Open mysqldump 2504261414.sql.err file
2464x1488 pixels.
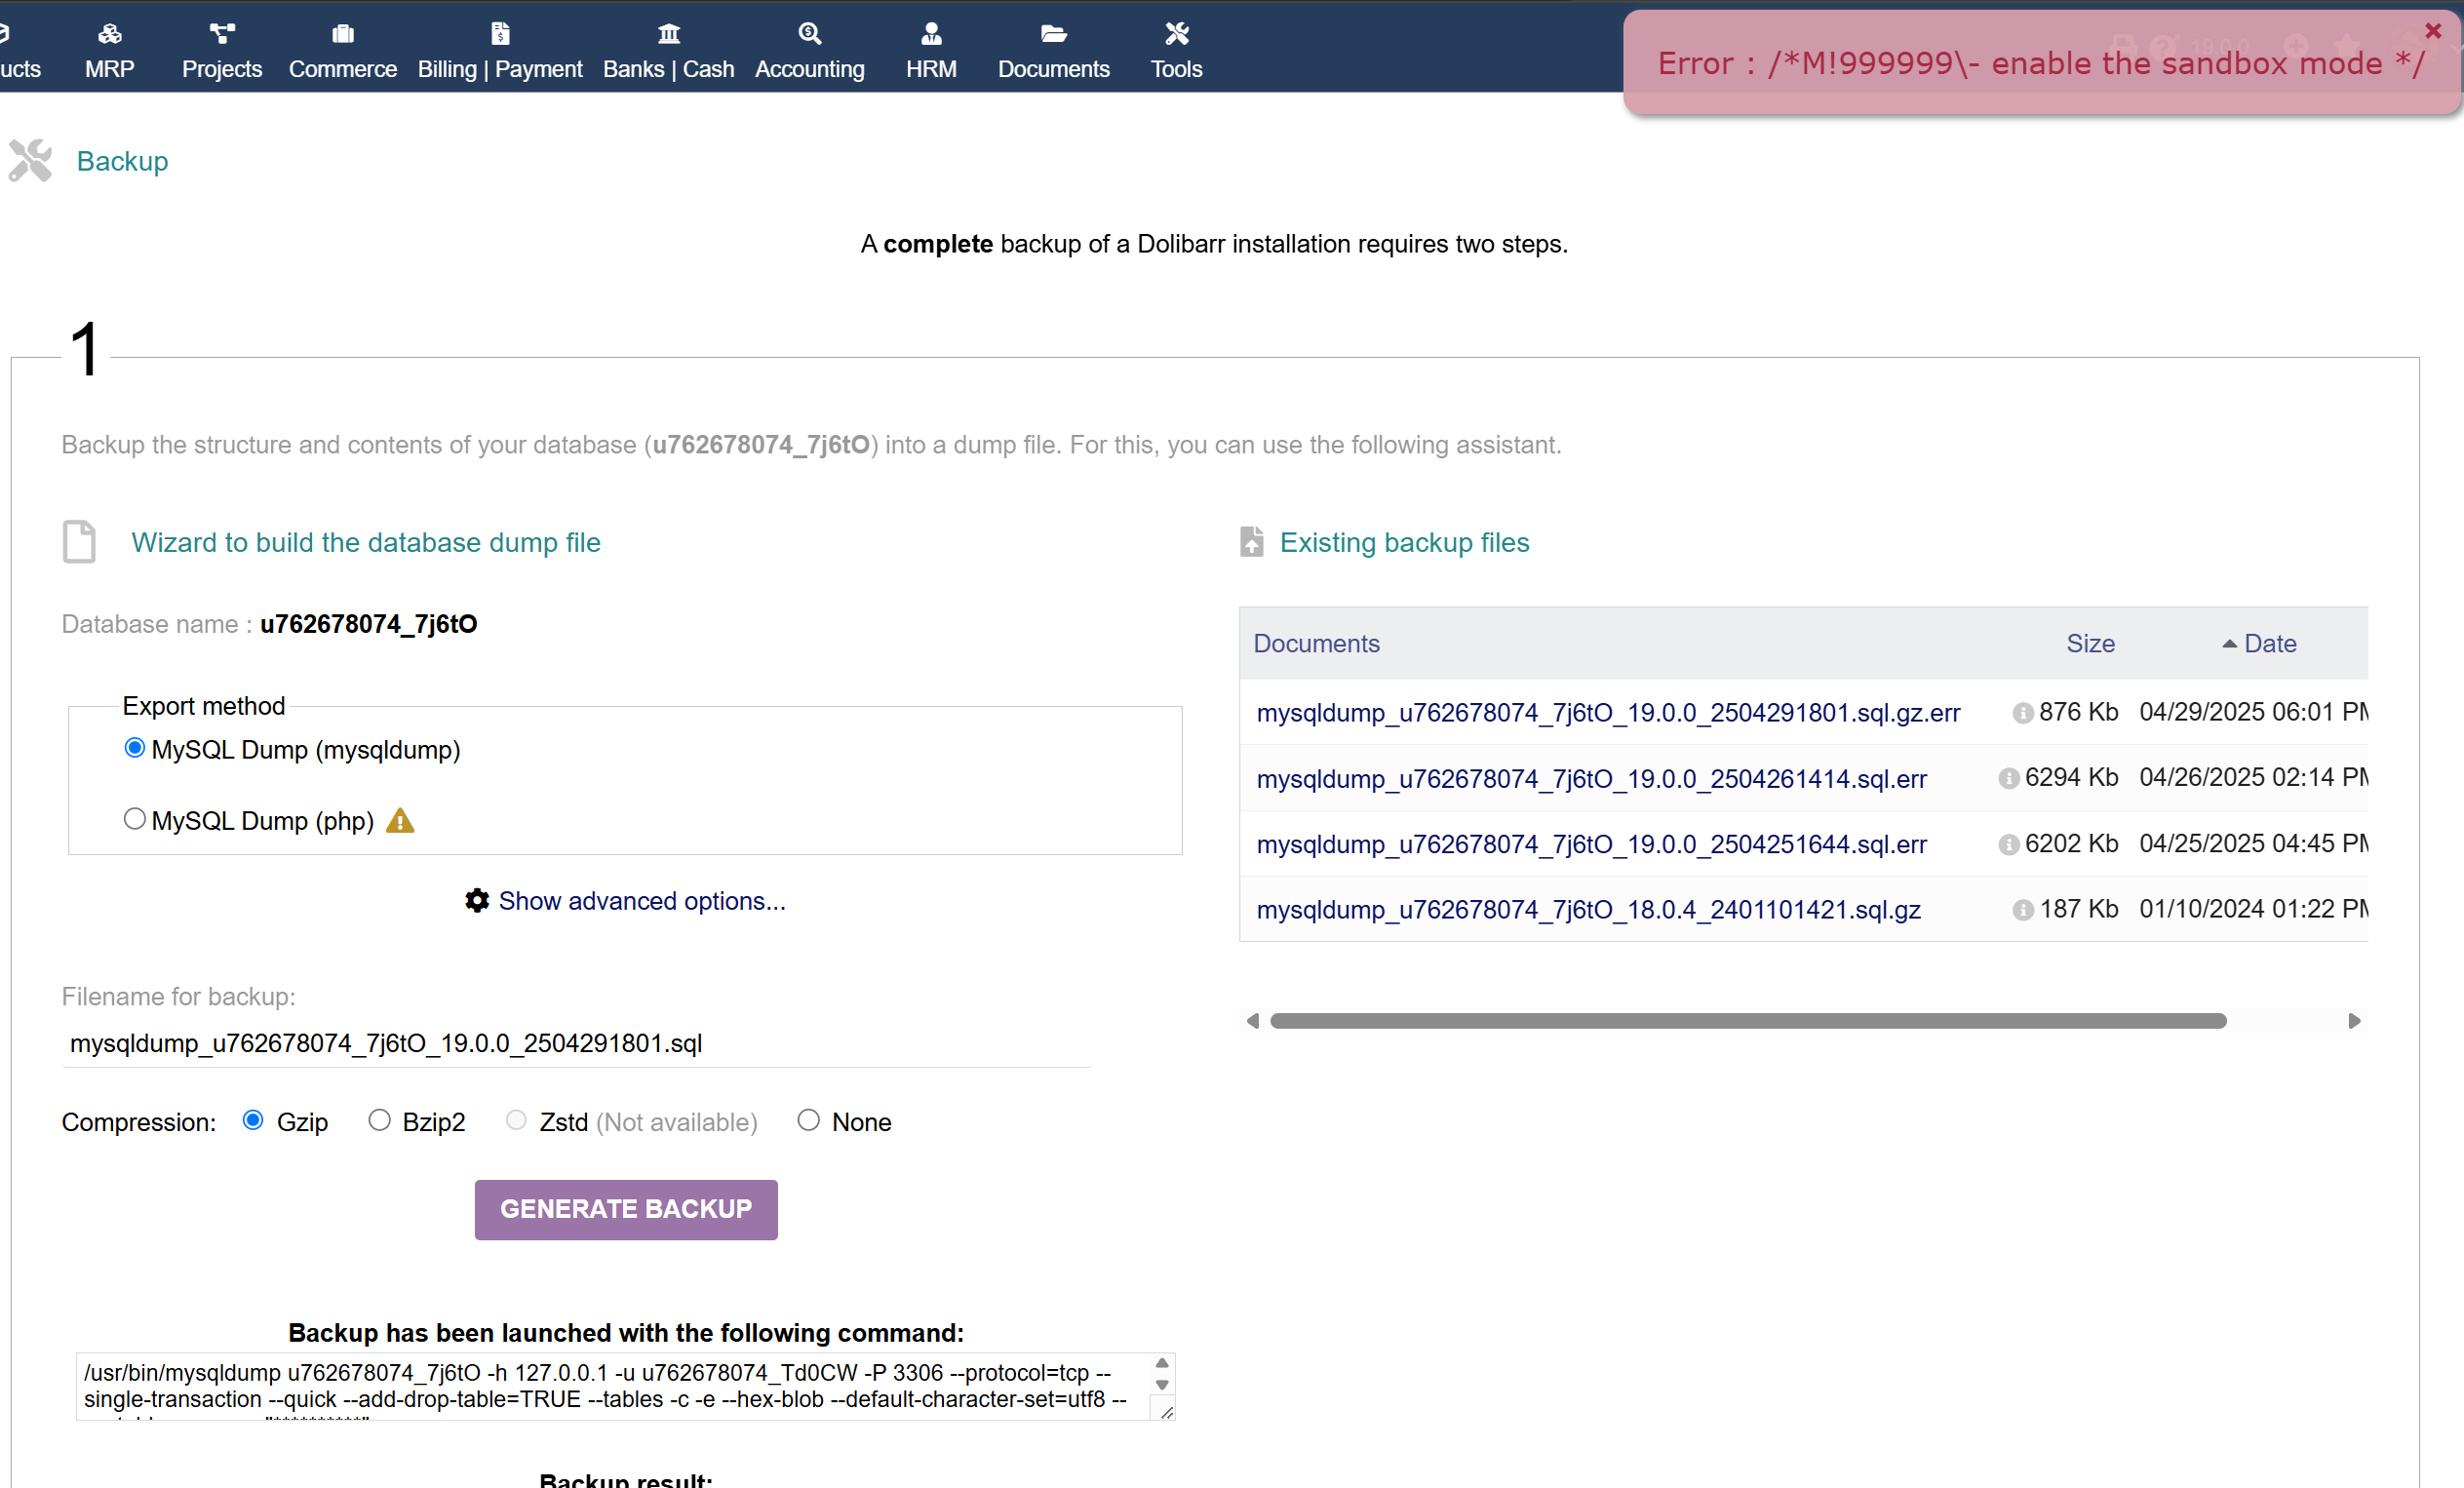tap(1592, 779)
